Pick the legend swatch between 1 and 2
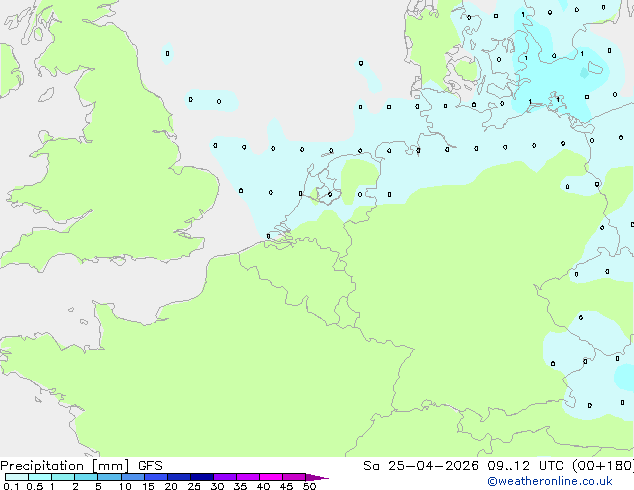 click(x=63, y=477)
